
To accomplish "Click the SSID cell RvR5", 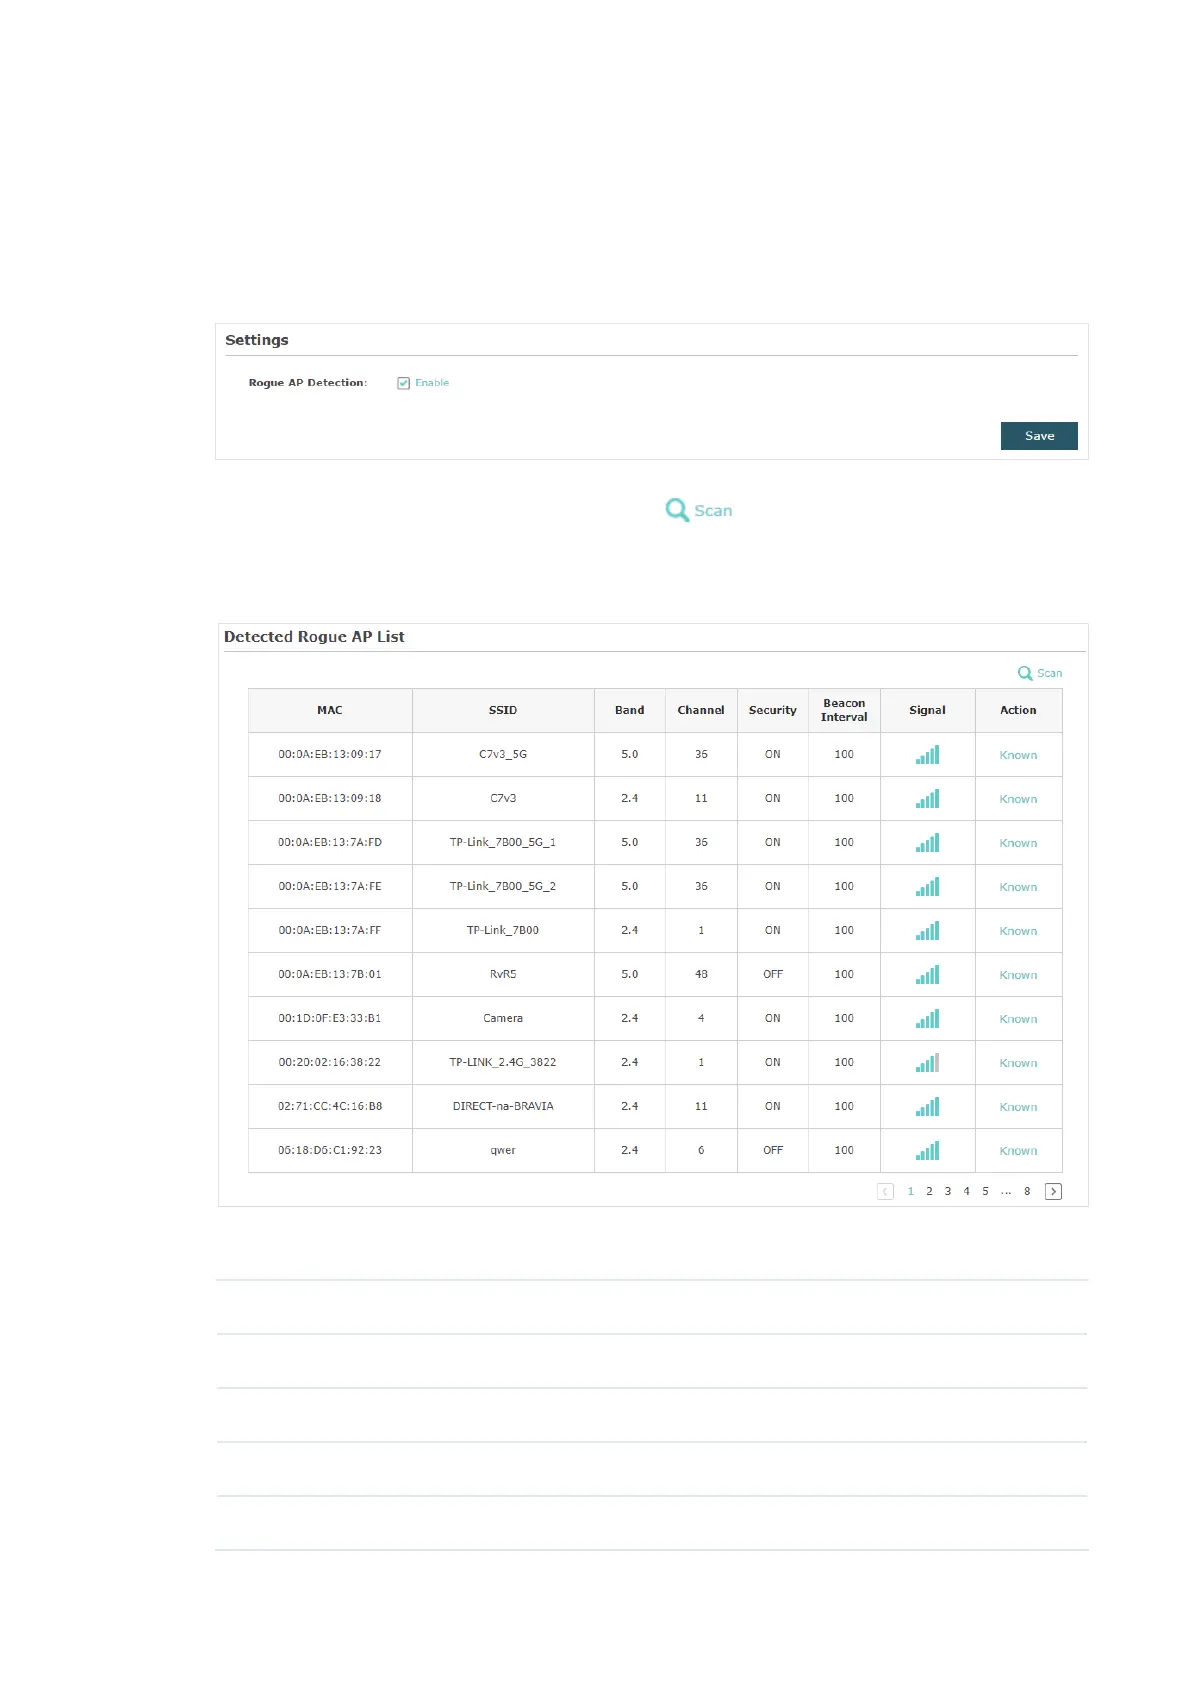I will 503,974.
